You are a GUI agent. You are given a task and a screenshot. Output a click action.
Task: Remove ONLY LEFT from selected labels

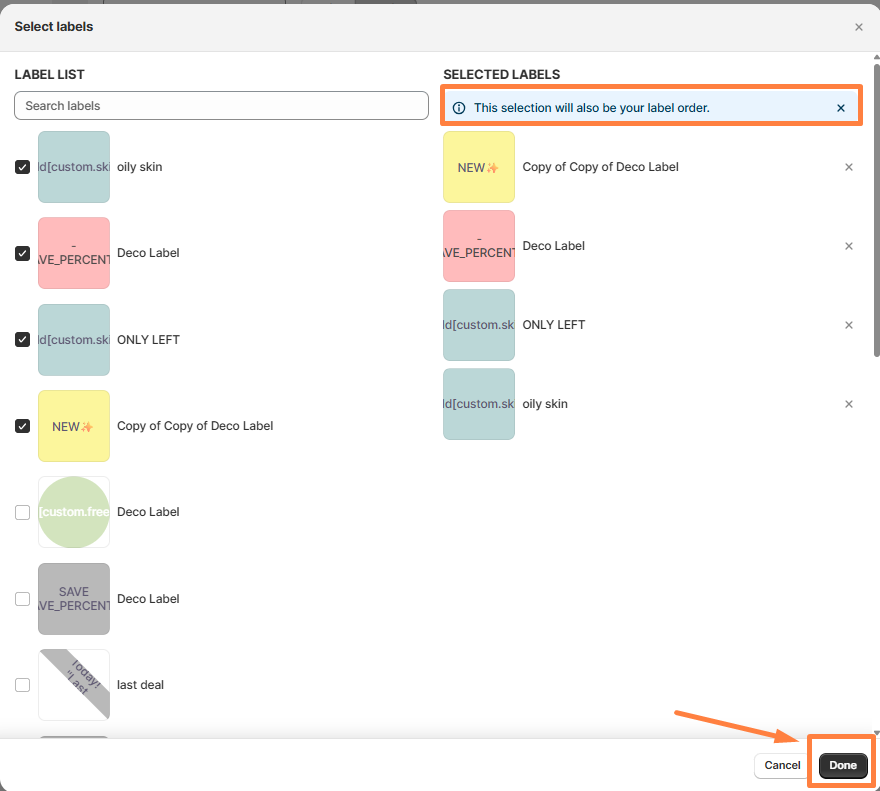[x=849, y=325]
